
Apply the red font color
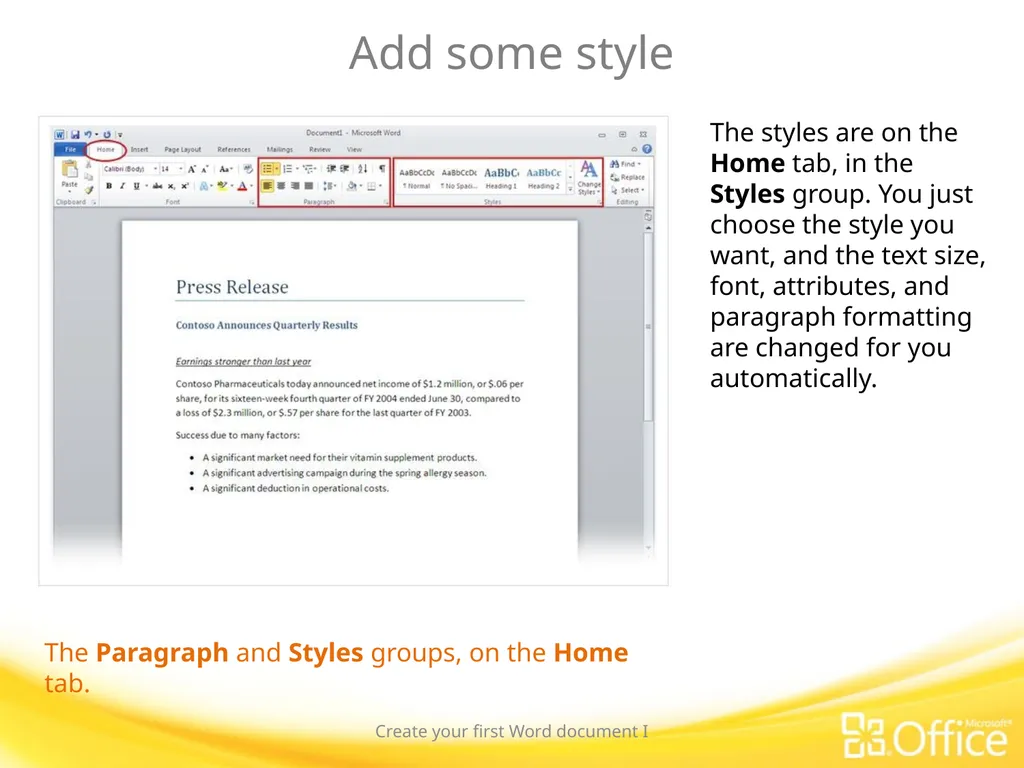pyautogui.click(x=242, y=186)
